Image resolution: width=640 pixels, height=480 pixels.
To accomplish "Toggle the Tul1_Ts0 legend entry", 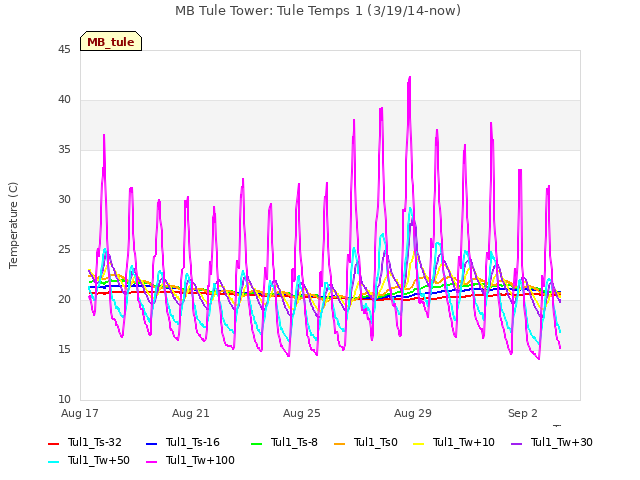I will [x=366, y=442].
